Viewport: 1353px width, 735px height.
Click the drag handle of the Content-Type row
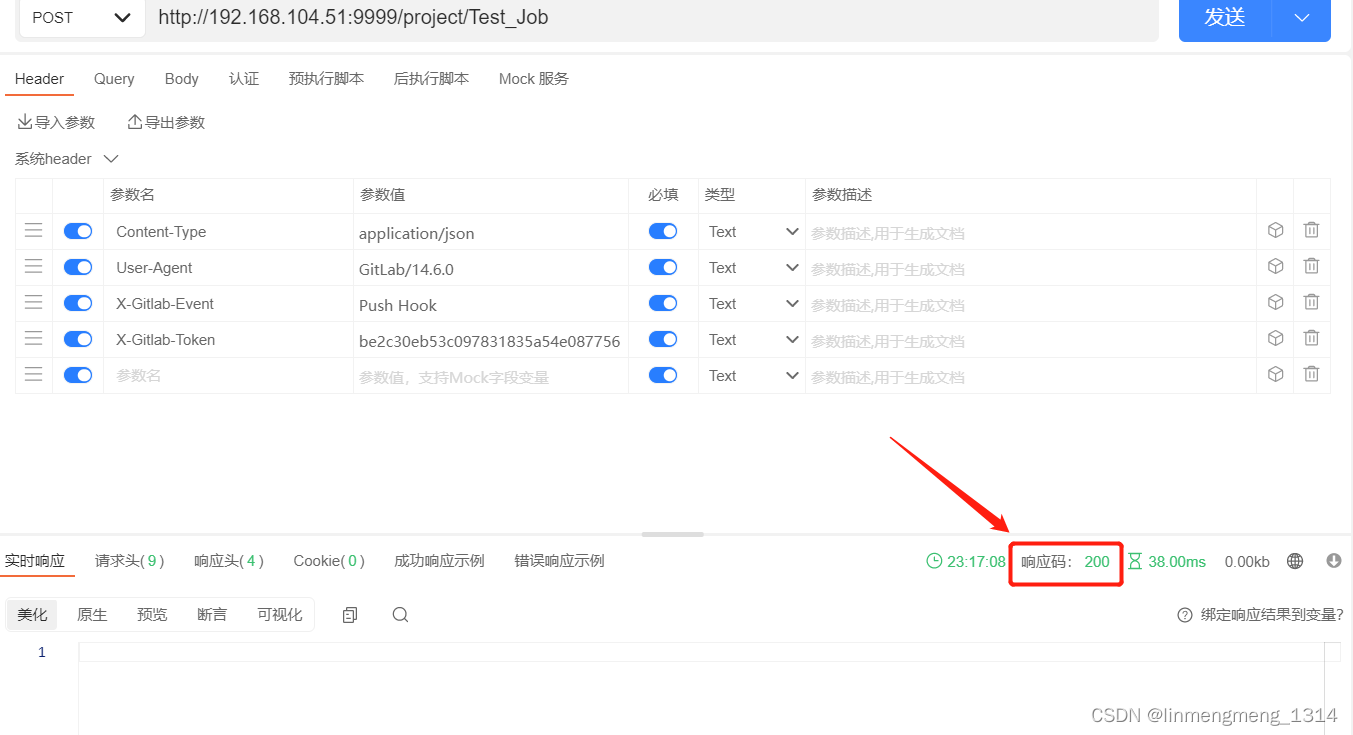point(33,231)
